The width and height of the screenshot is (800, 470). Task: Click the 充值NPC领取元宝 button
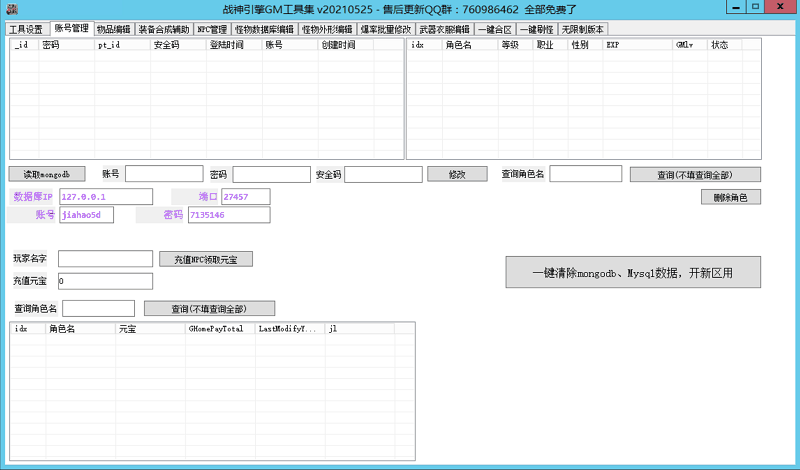(206, 259)
